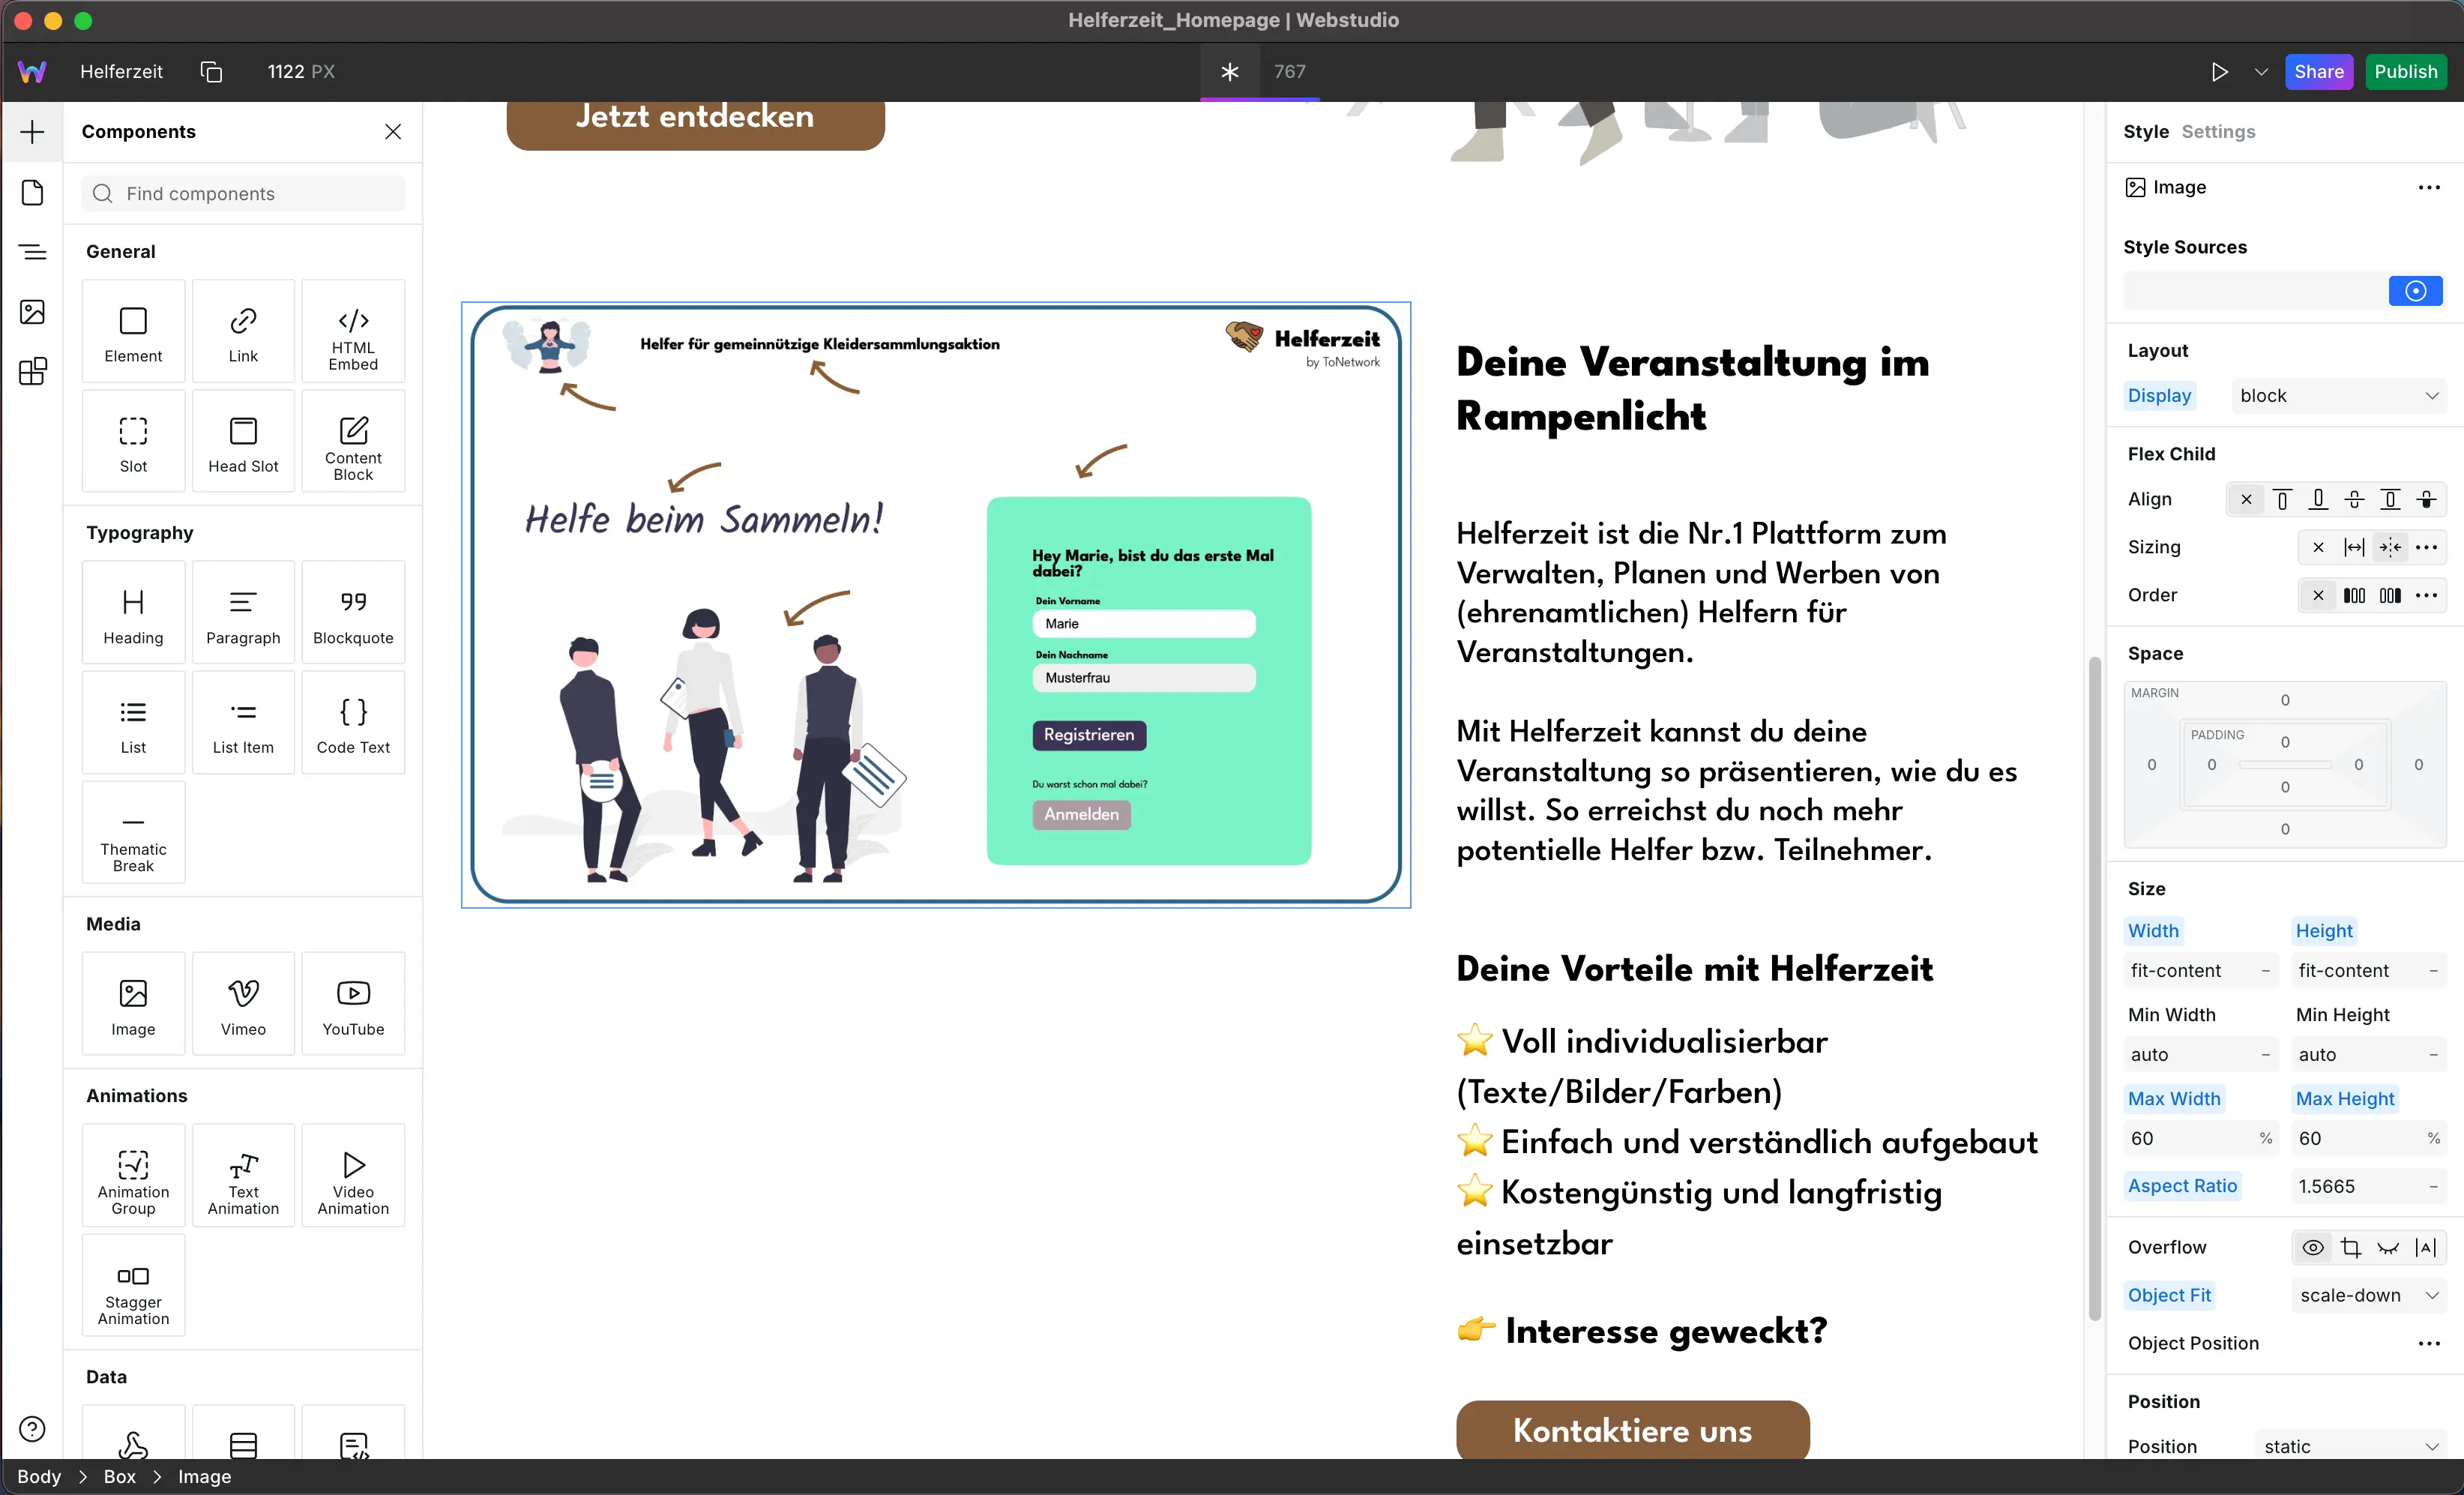Switch to the Style tab
Screen dimensions: 2464x1495
(x=2146, y=132)
